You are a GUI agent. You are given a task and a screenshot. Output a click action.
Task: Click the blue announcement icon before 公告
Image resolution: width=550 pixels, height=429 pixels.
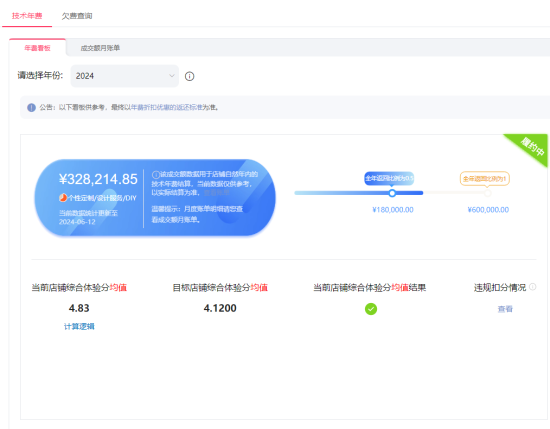(32, 107)
